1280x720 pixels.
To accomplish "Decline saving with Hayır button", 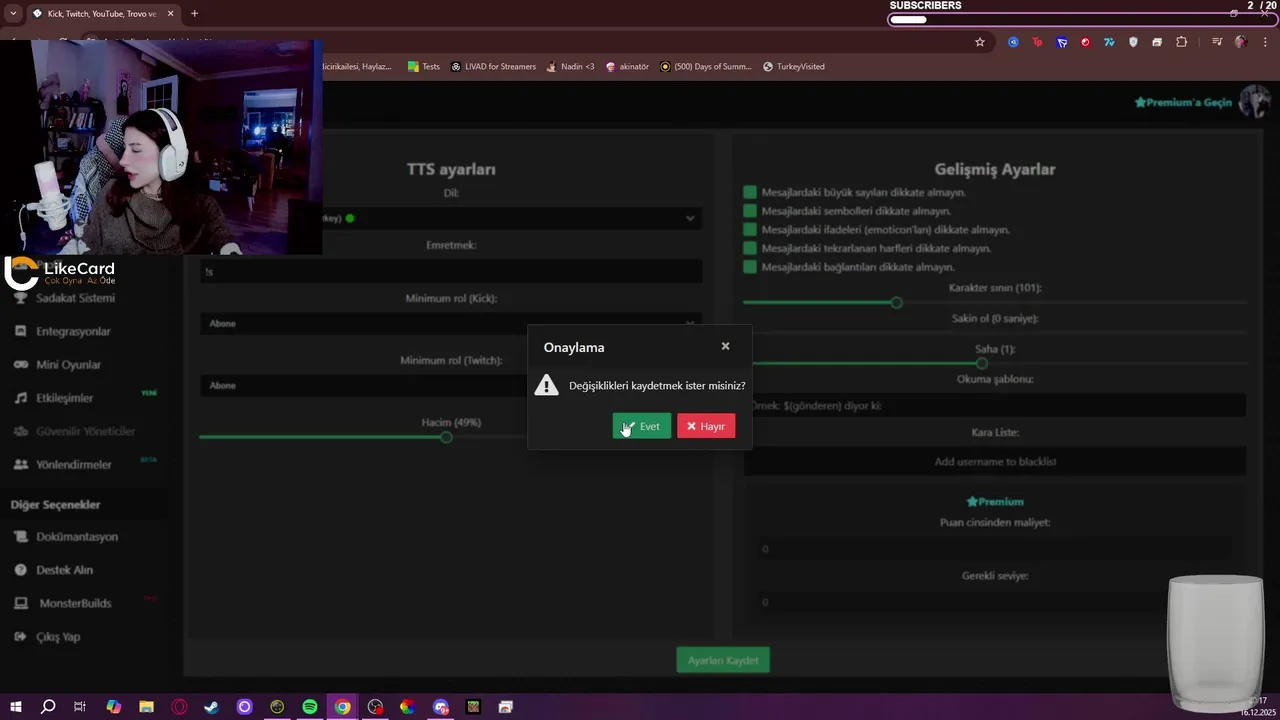I will tap(705, 427).
